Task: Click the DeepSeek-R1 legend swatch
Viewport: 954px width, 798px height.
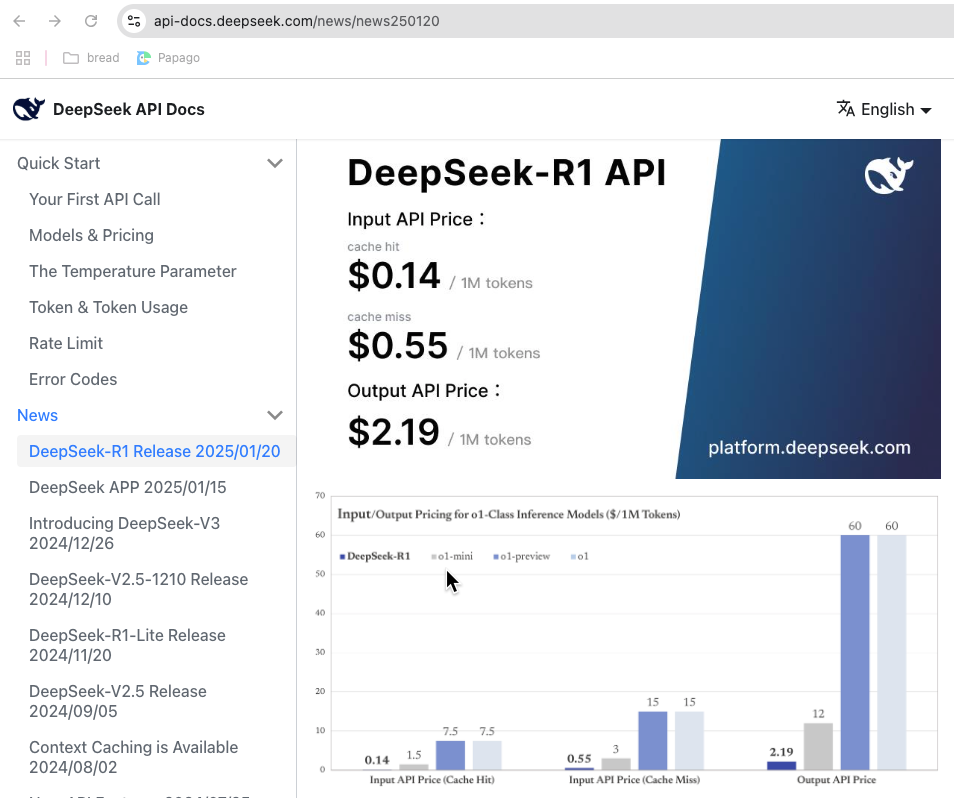Action: tap(343, 557)
